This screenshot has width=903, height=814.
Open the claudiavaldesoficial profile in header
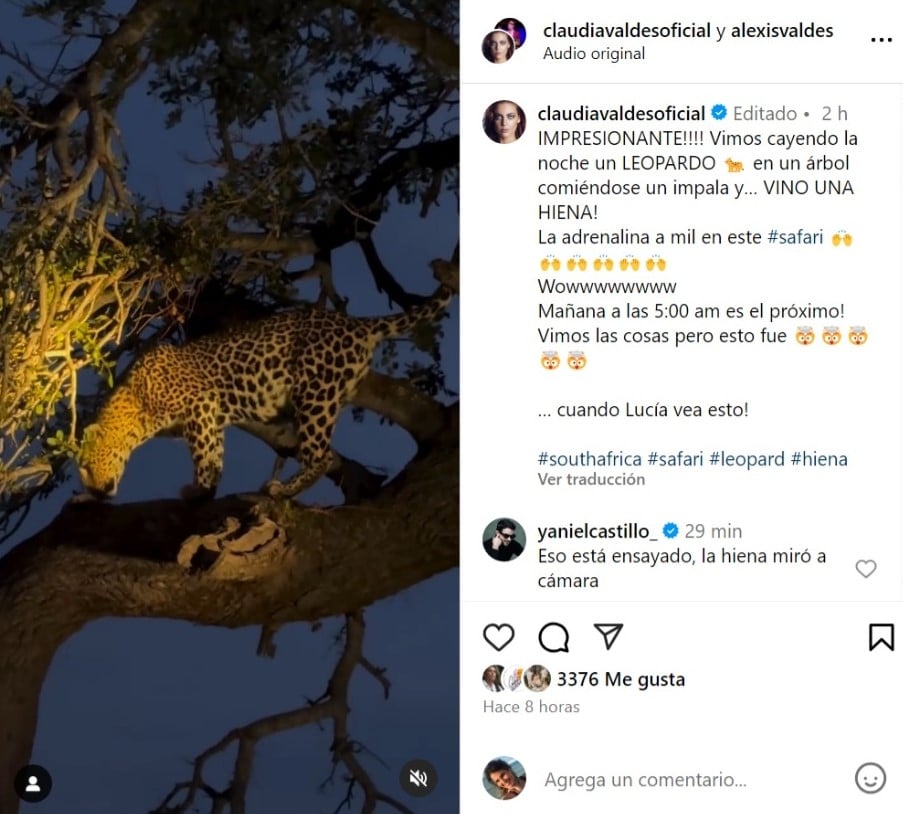(x=626, y=31)
